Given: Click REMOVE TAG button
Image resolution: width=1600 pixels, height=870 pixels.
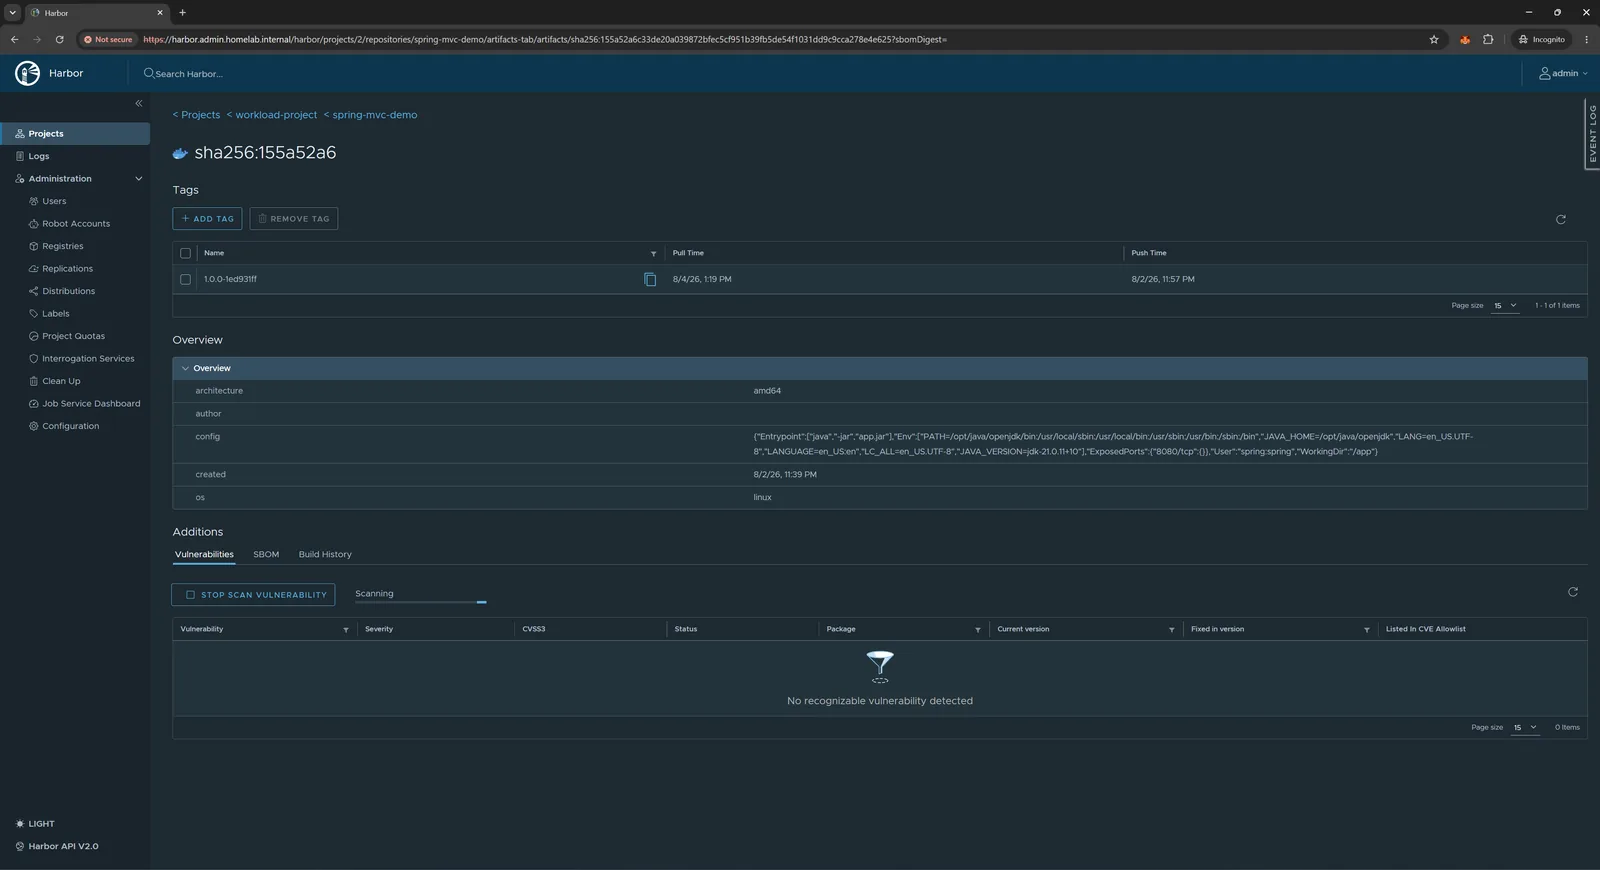Looking at the screenshot, I should pyautogui.click(x=294, y=219).
